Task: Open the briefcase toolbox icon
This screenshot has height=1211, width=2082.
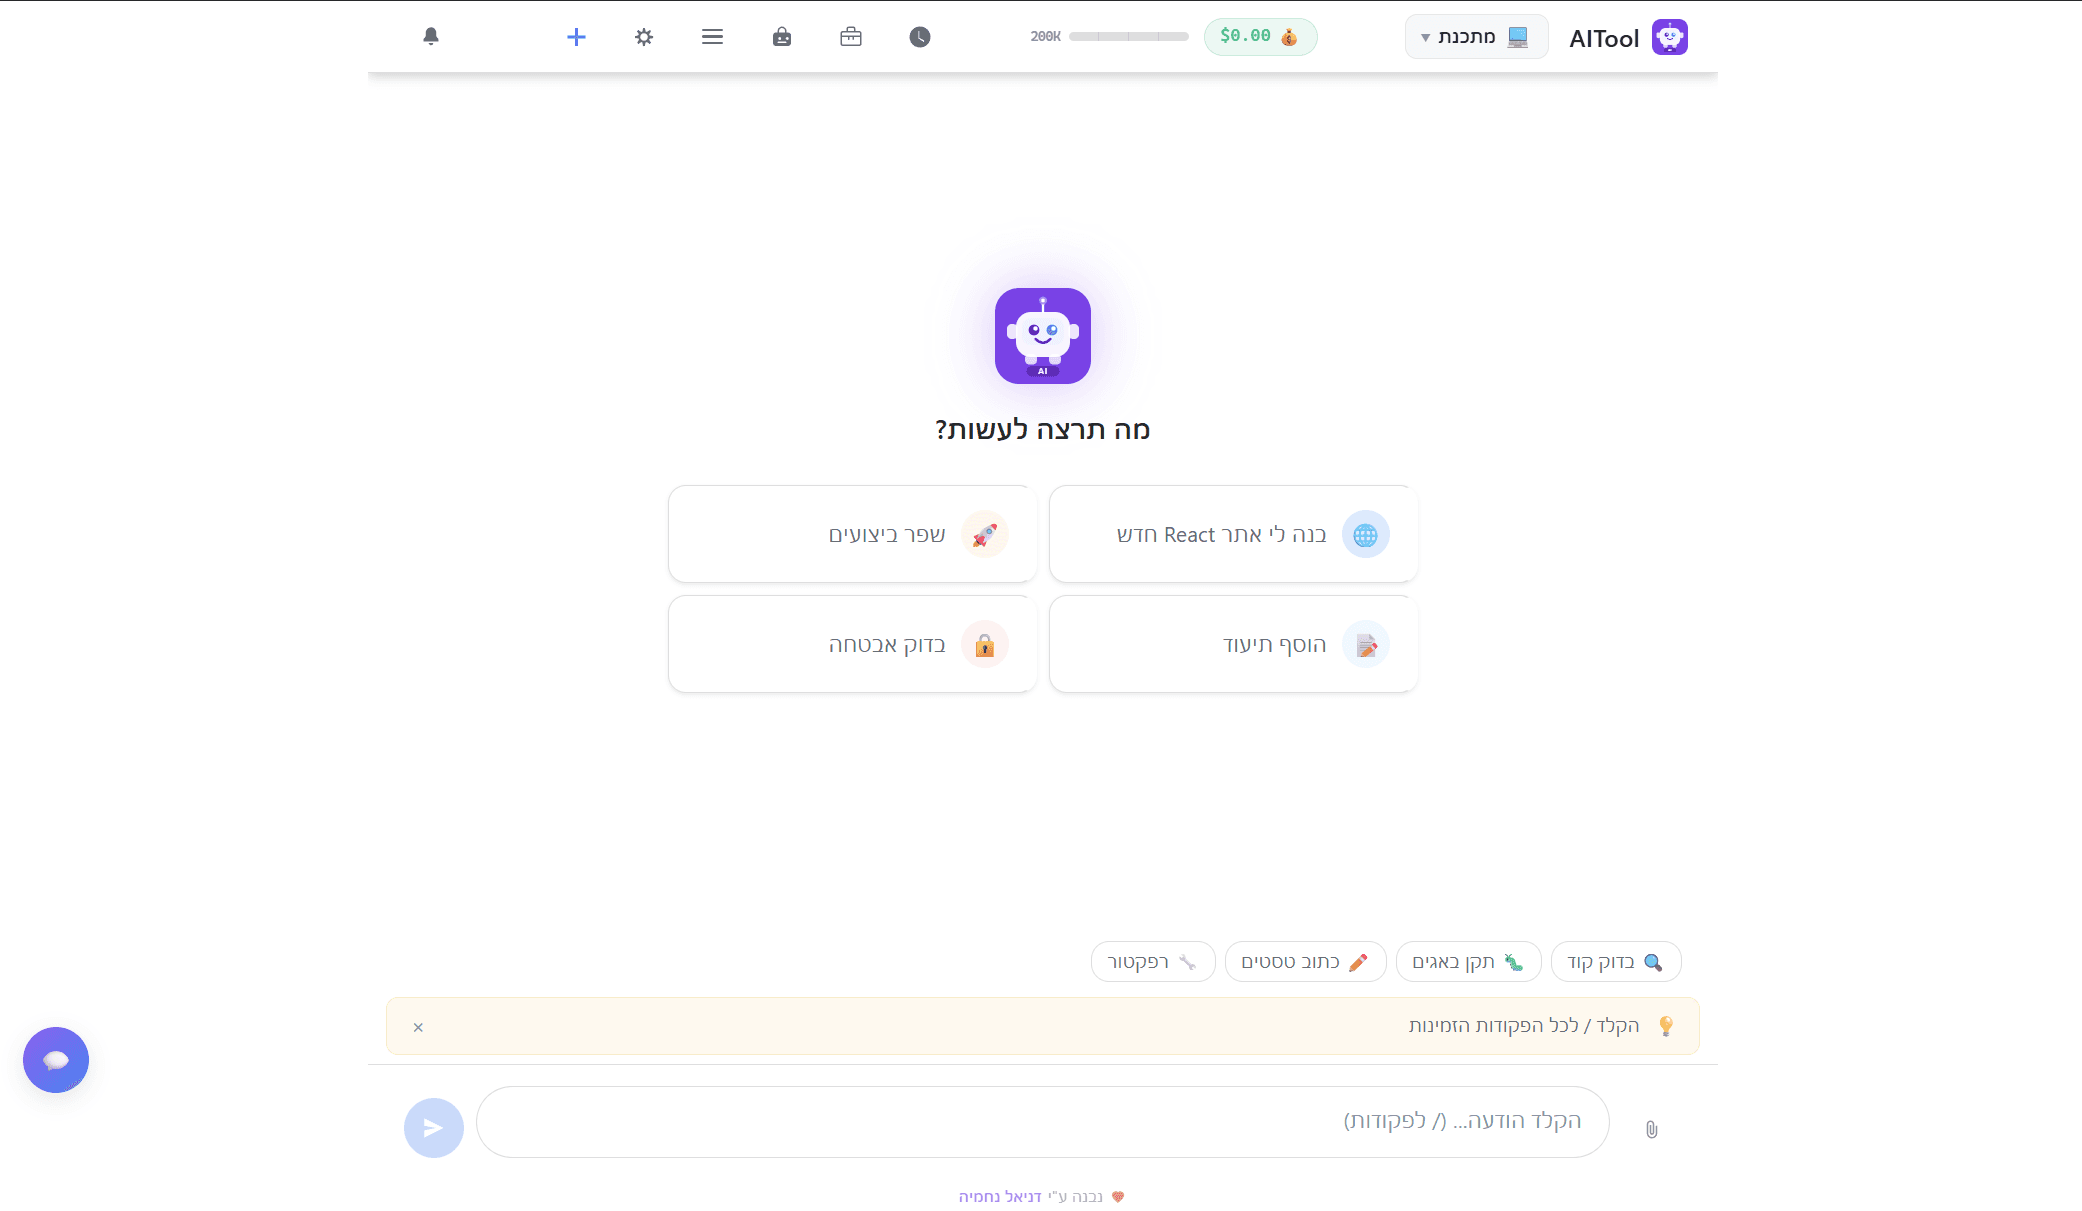Action: coord(851,37)
